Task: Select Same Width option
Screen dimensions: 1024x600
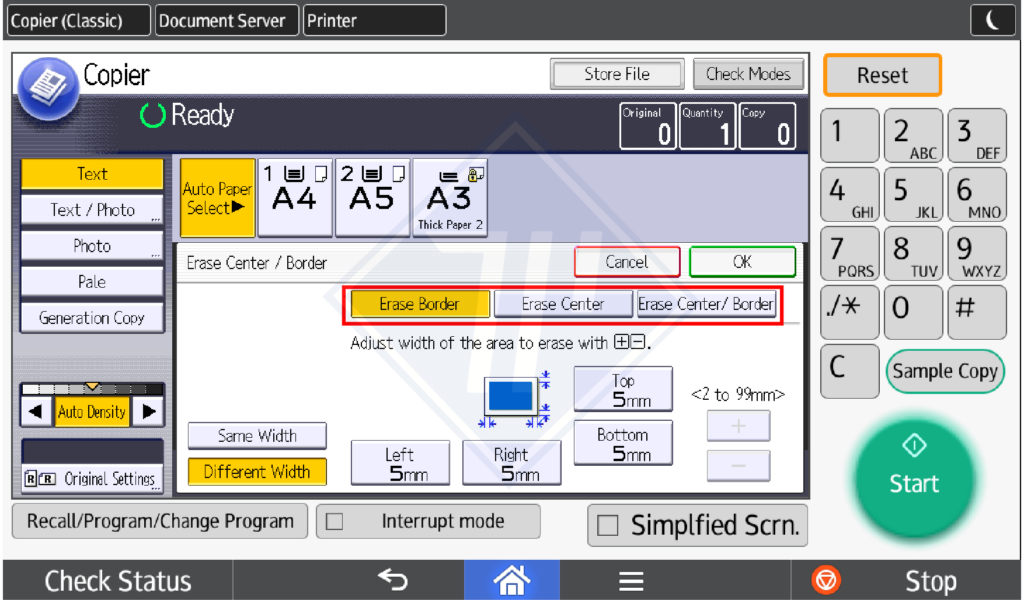Action: click(257, 436)
